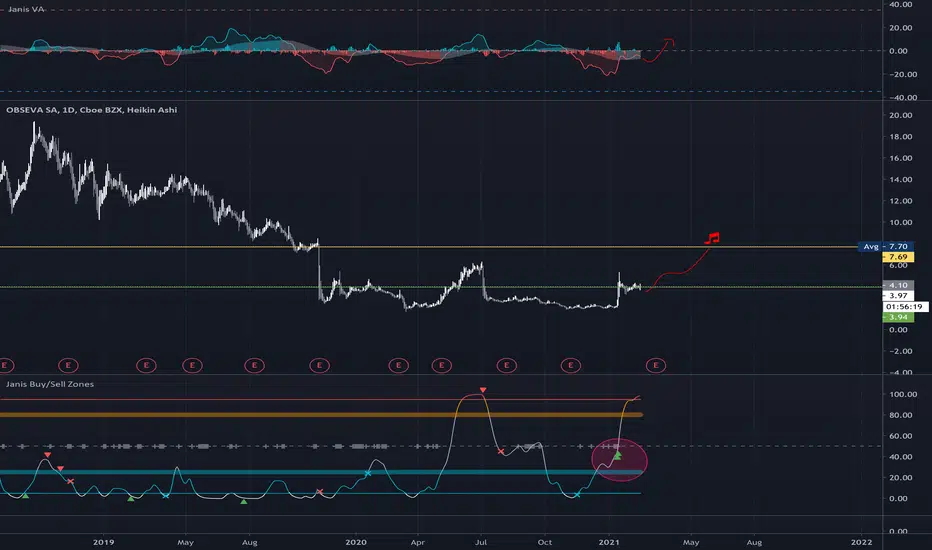Click the Jul label on the time axis
932x550 pixels.
click(481, 542)
